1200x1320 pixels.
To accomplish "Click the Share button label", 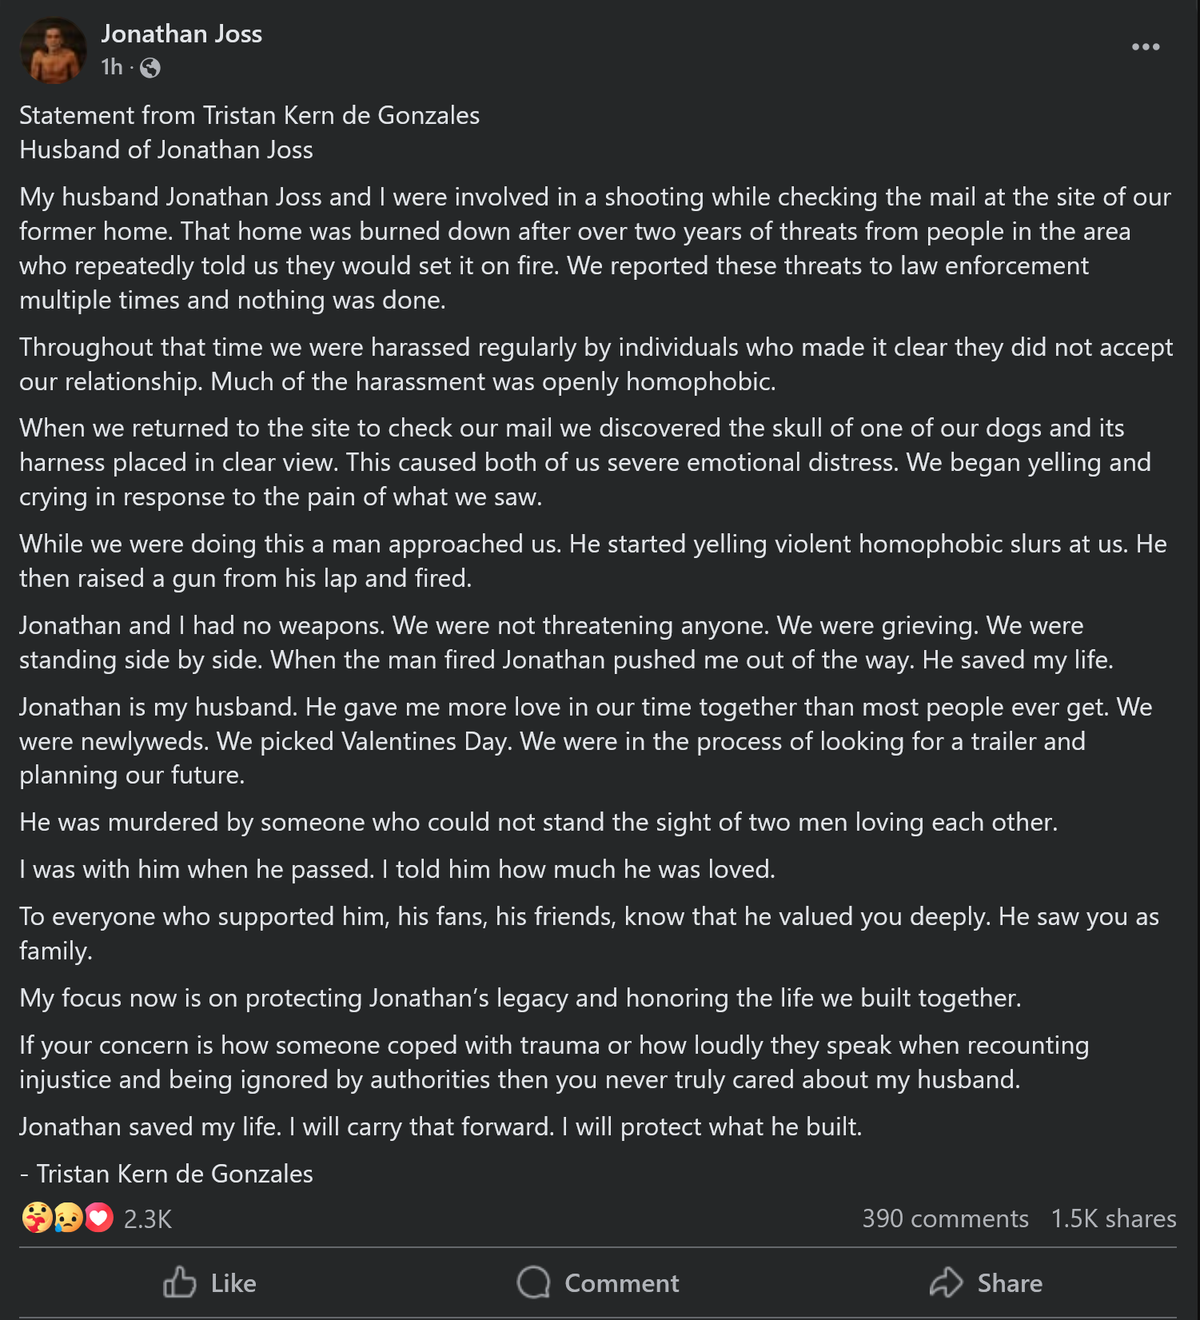I will pyautogui.click(x=1008, y=1283).
